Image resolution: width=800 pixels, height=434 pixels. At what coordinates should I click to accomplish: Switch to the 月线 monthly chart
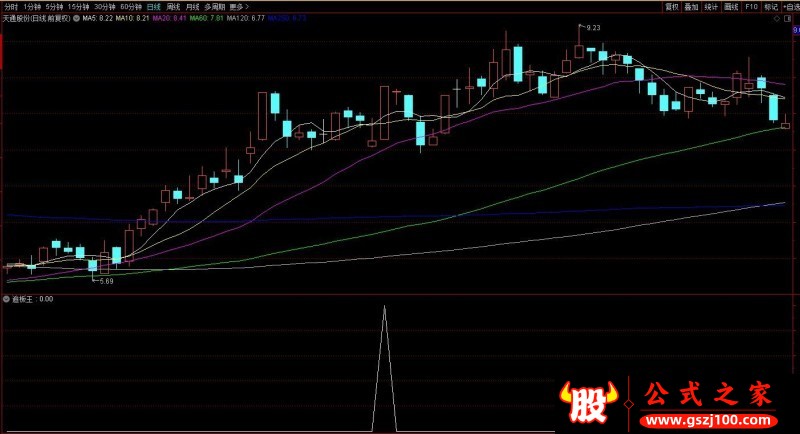[193, 7]
